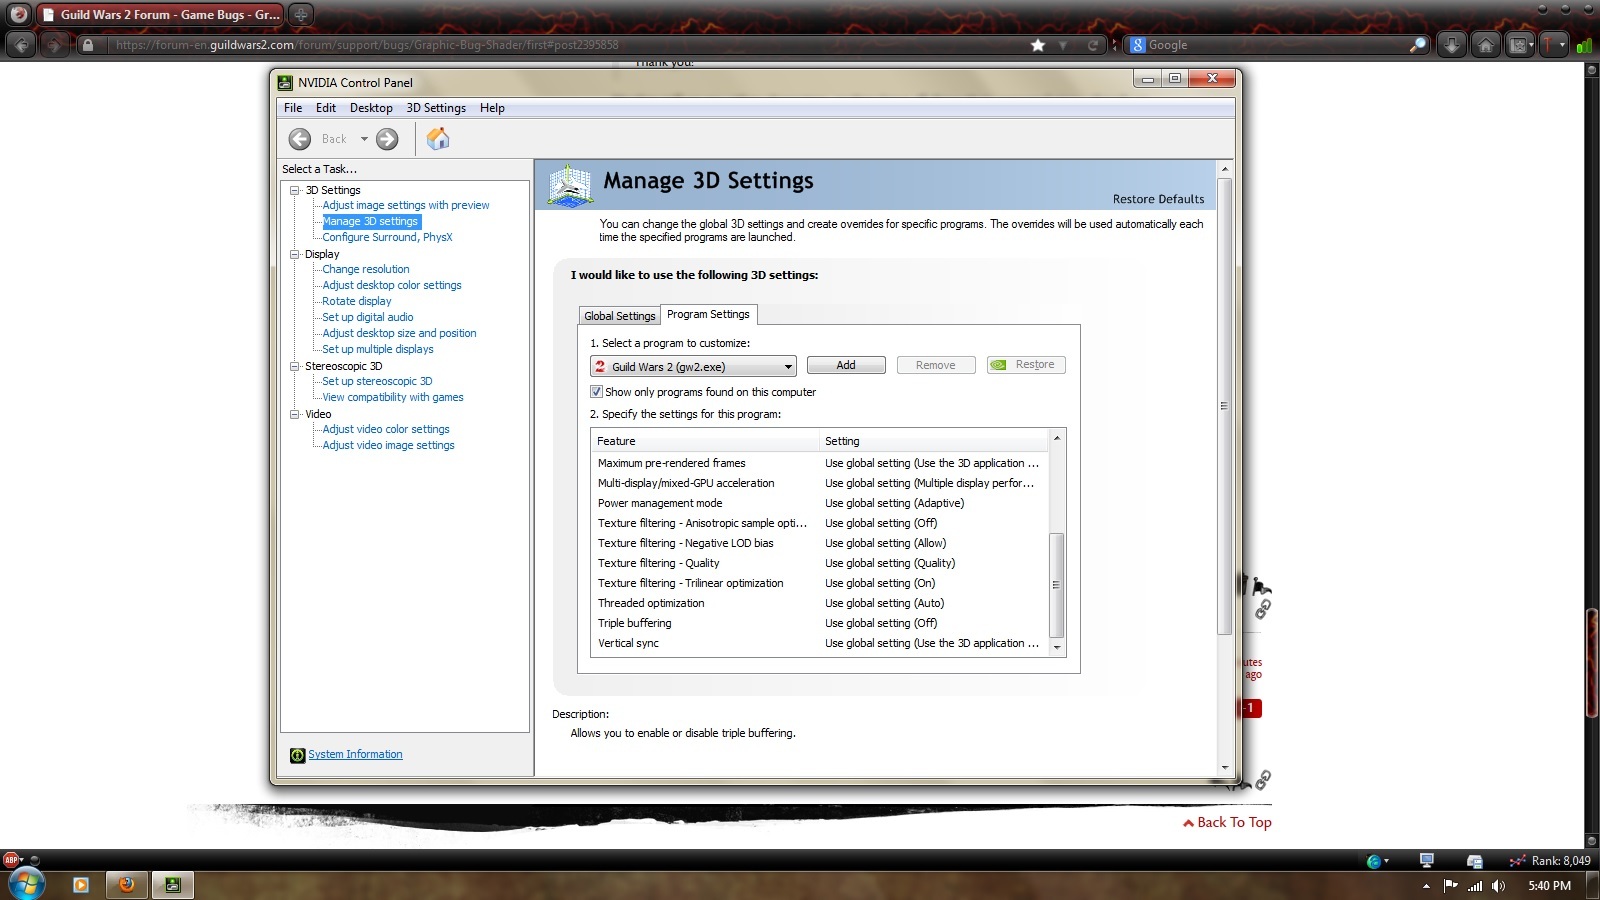Click the Manage 3D Settings header icon
Image resolution: width=1600 pixels, height=900 pixels.
tap(571, 185)
